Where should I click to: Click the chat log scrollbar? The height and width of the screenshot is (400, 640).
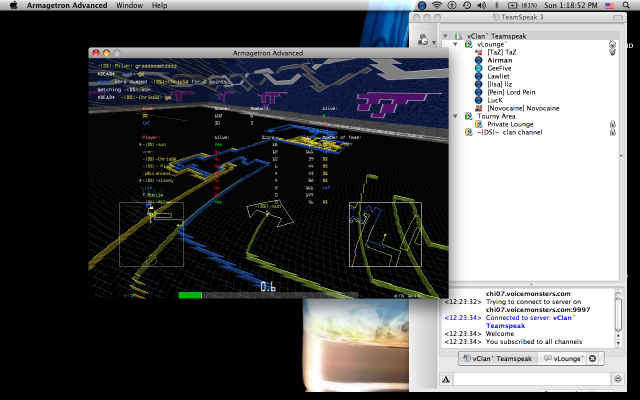pos(618,315)
